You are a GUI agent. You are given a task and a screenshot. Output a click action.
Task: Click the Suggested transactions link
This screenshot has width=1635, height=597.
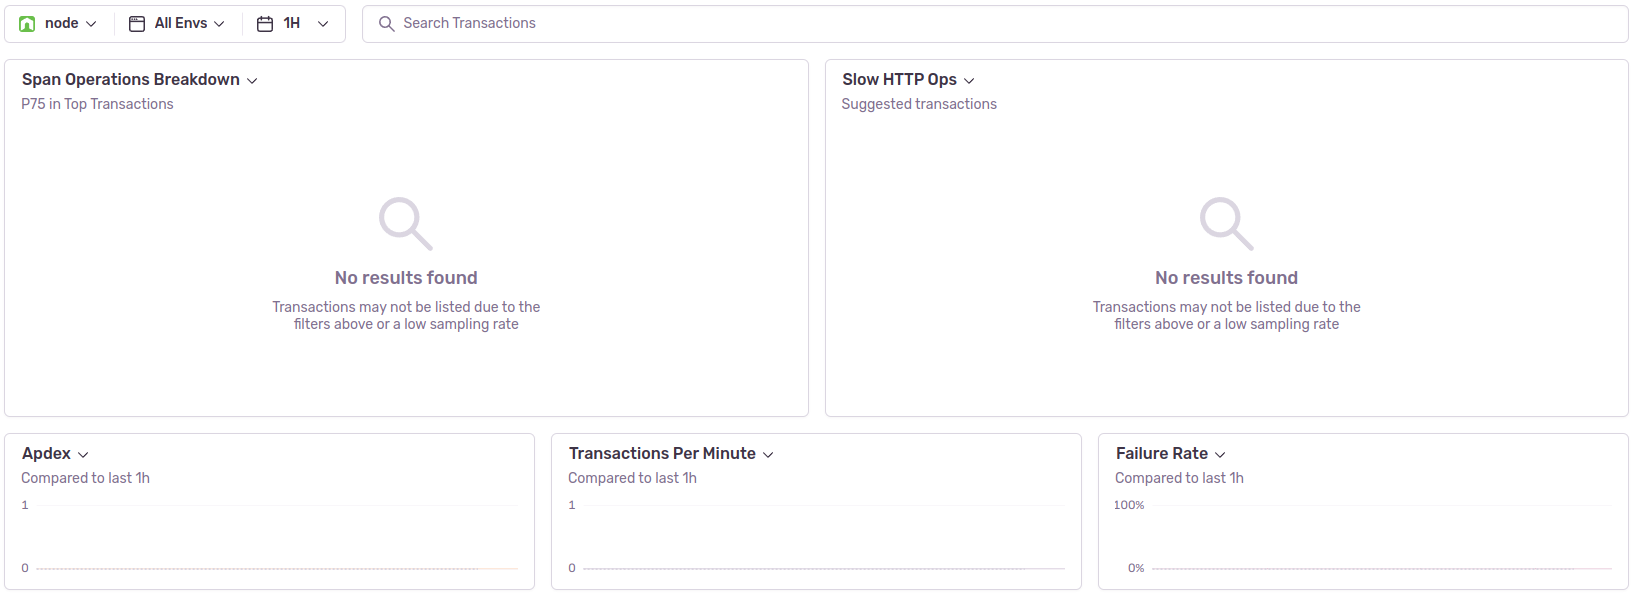coord(918,103)
